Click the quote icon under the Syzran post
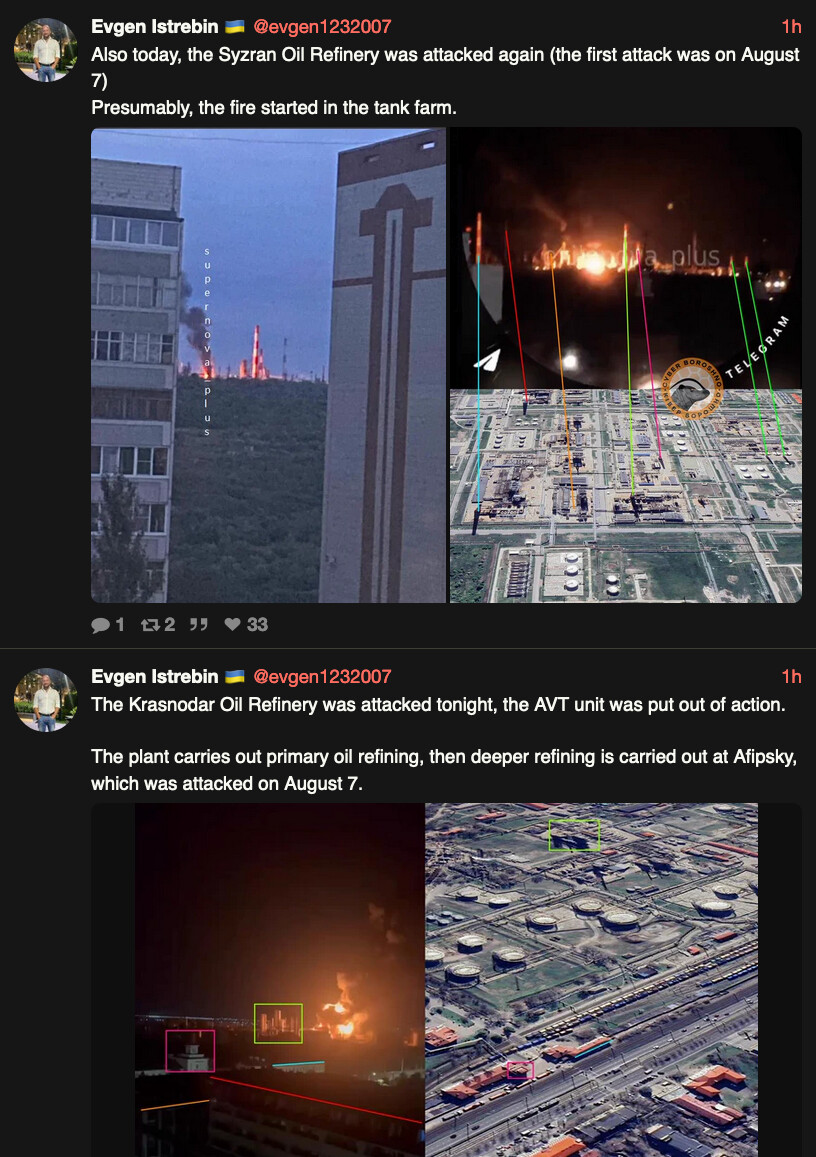Screen dimensions: 816x1157 click(198, 625)
